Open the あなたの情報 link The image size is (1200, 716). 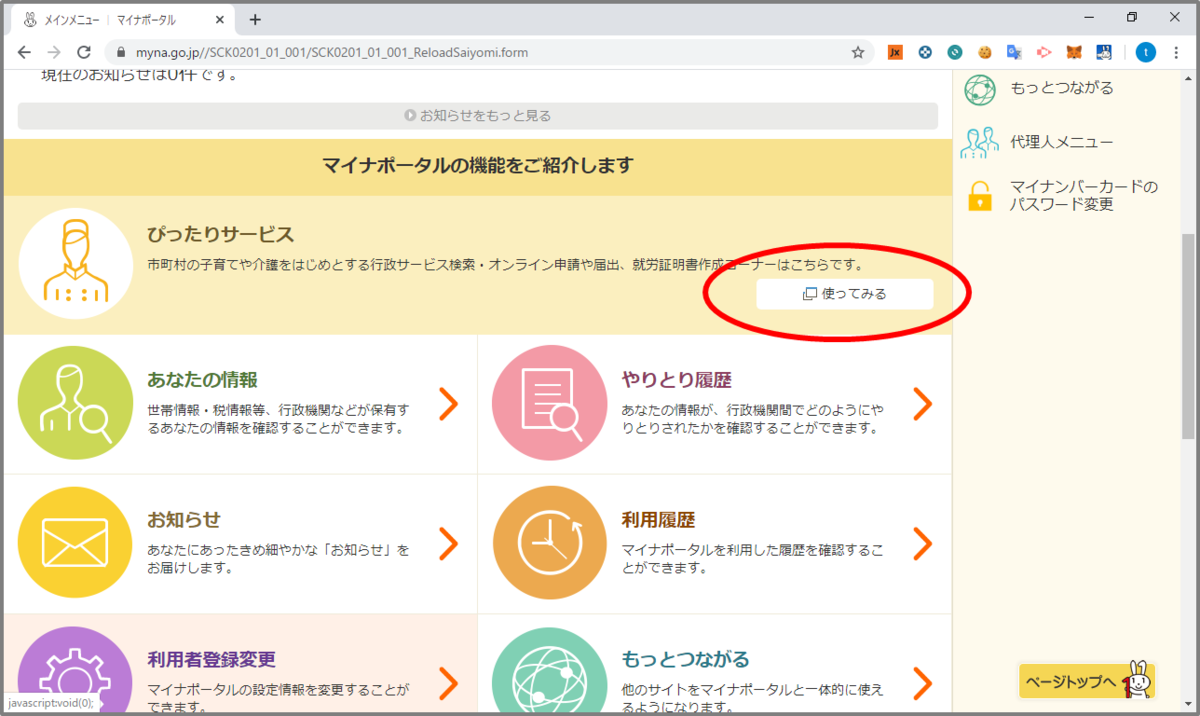pyautogui.click(x=202, y=380)
